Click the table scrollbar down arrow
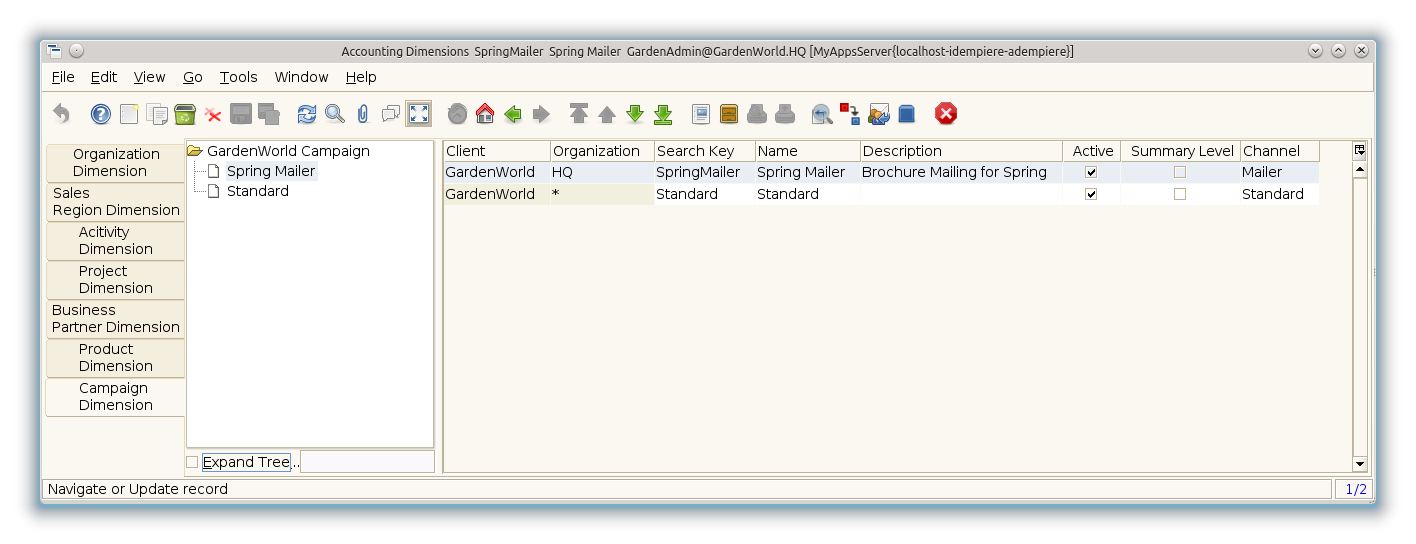 click(x=1359, y=464)
